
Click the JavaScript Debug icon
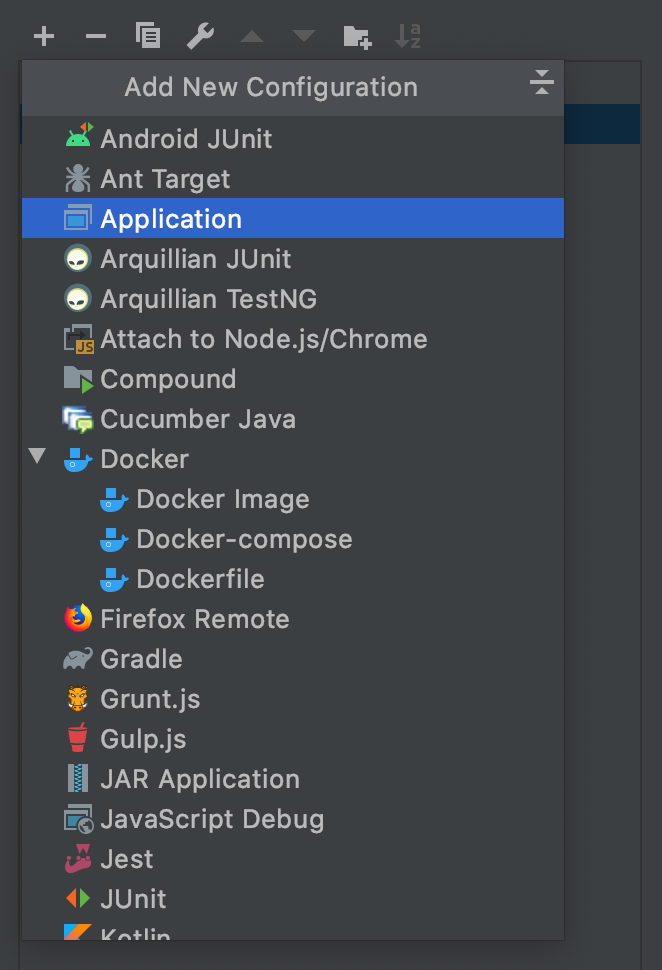(79, 819)
